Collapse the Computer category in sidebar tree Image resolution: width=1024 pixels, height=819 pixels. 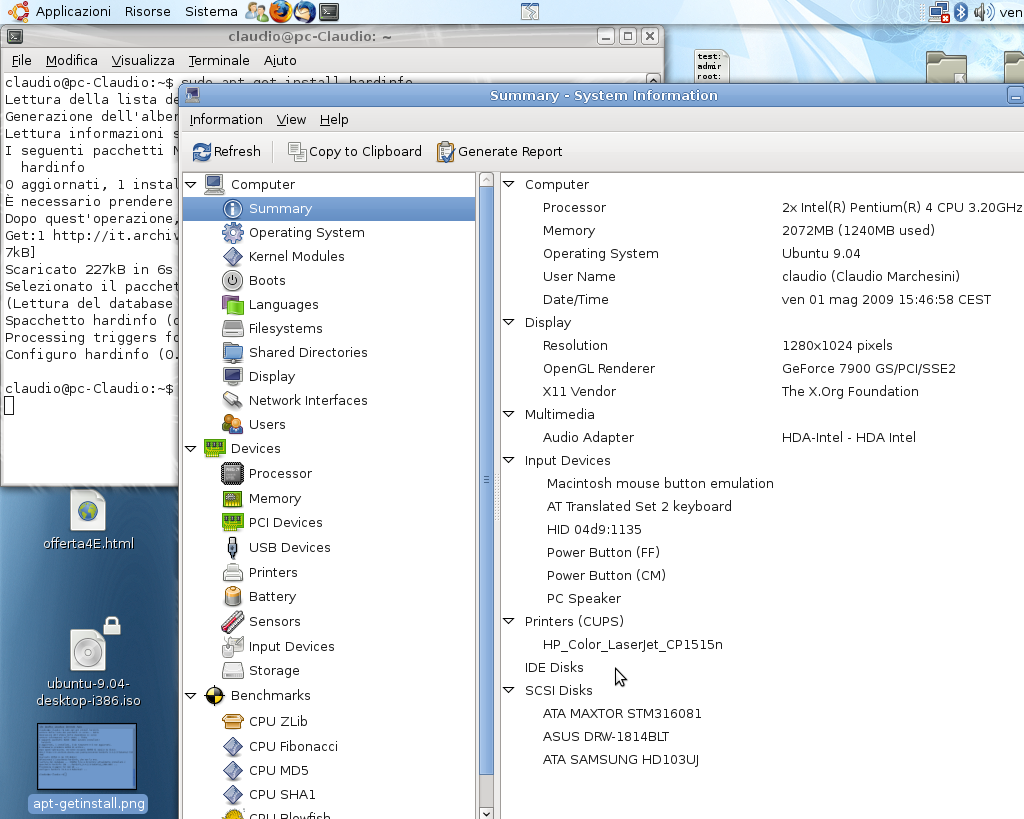(x=191, y=185)
